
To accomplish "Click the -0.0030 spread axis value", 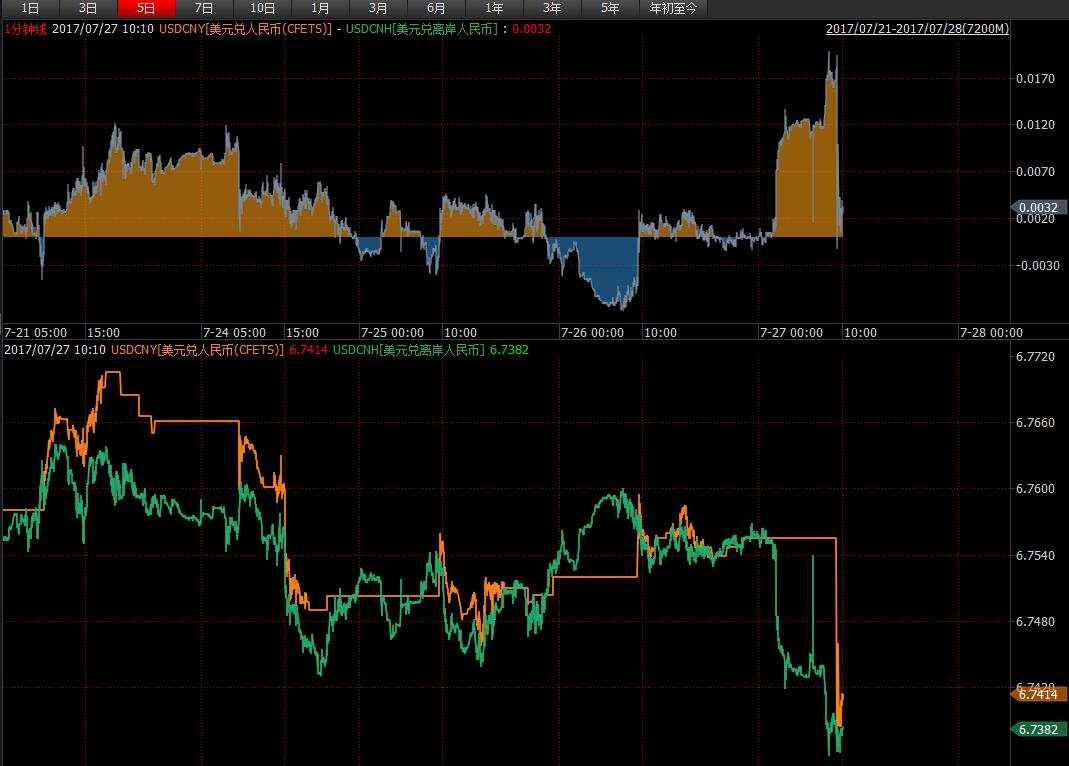I will click(x=1037, y=266).
